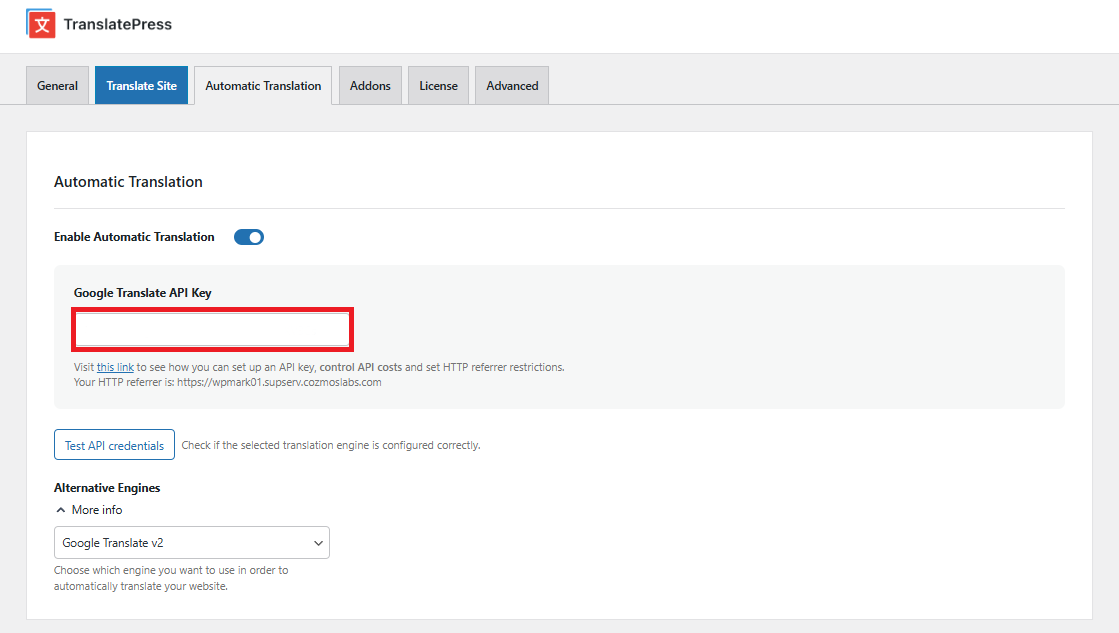Click inside the Google Translate API Key field
Screen dimensions: 1119x633
212,329
